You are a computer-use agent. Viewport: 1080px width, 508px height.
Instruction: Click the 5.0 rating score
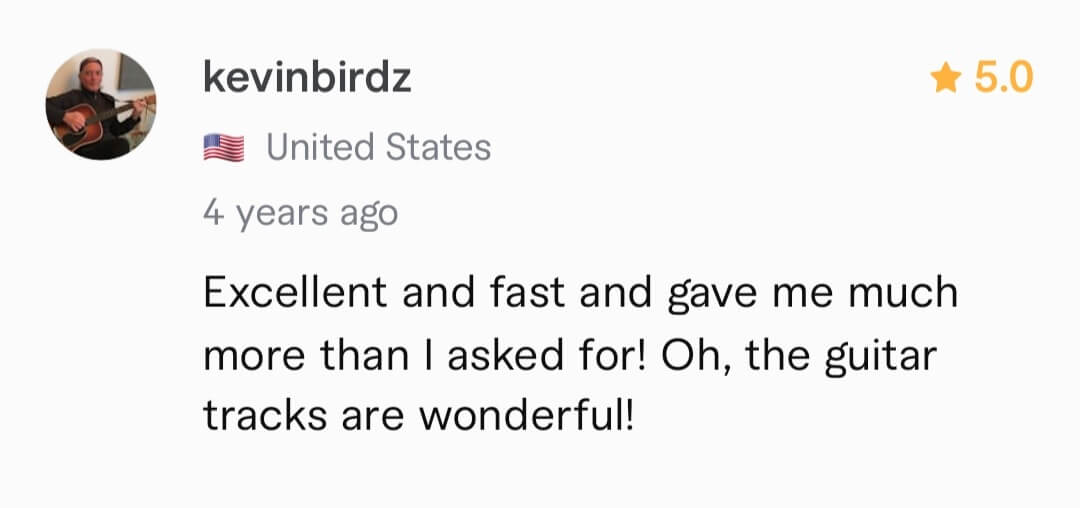[1003, 78]
